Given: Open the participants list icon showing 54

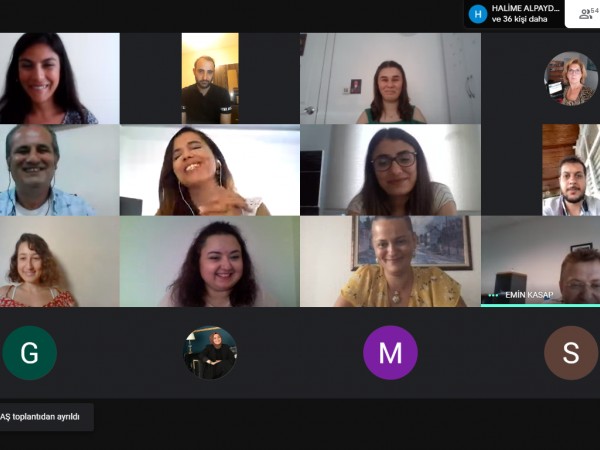Looking at the screenshot, I should (585, 14).
